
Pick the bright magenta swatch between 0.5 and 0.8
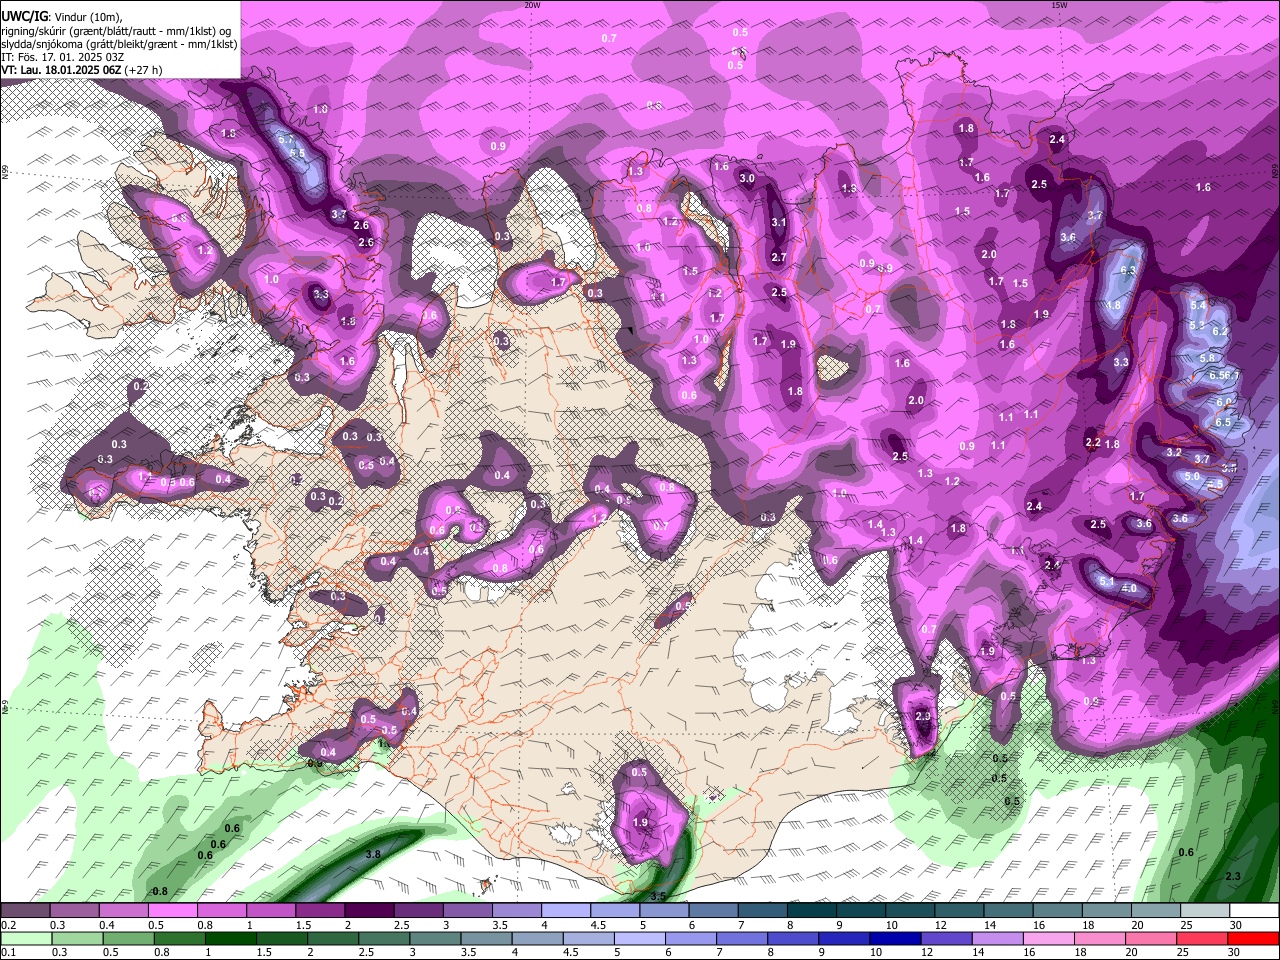[x=172, y=910]
